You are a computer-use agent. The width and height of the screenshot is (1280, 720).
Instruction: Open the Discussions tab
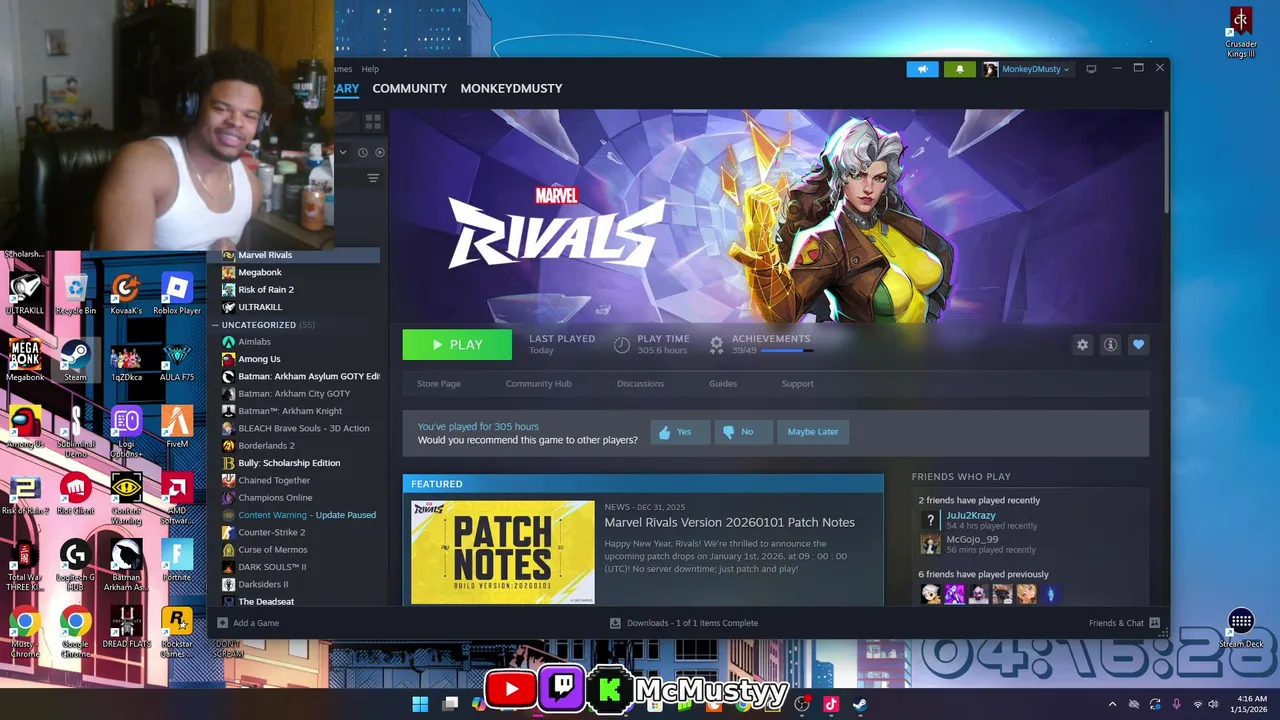(640, 384)
